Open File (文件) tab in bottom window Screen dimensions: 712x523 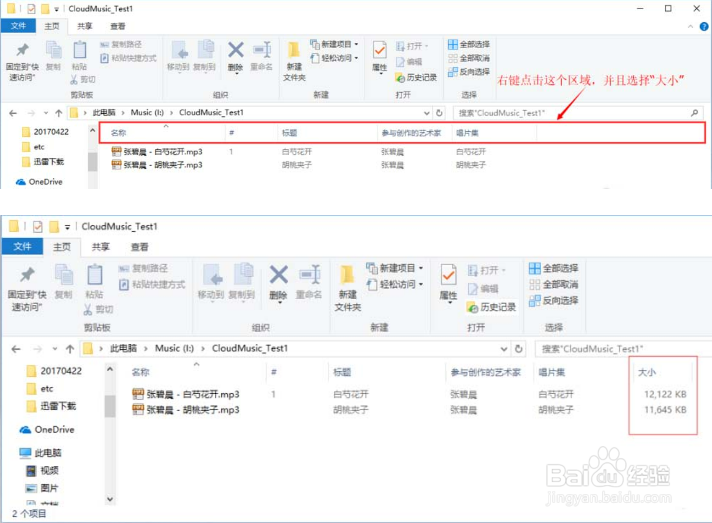[22, 246]
